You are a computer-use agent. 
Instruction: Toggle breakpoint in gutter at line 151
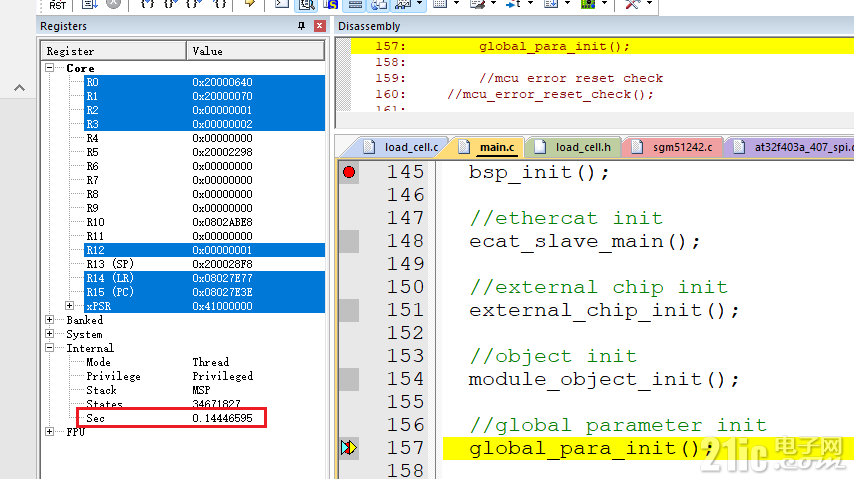(349, 310)
